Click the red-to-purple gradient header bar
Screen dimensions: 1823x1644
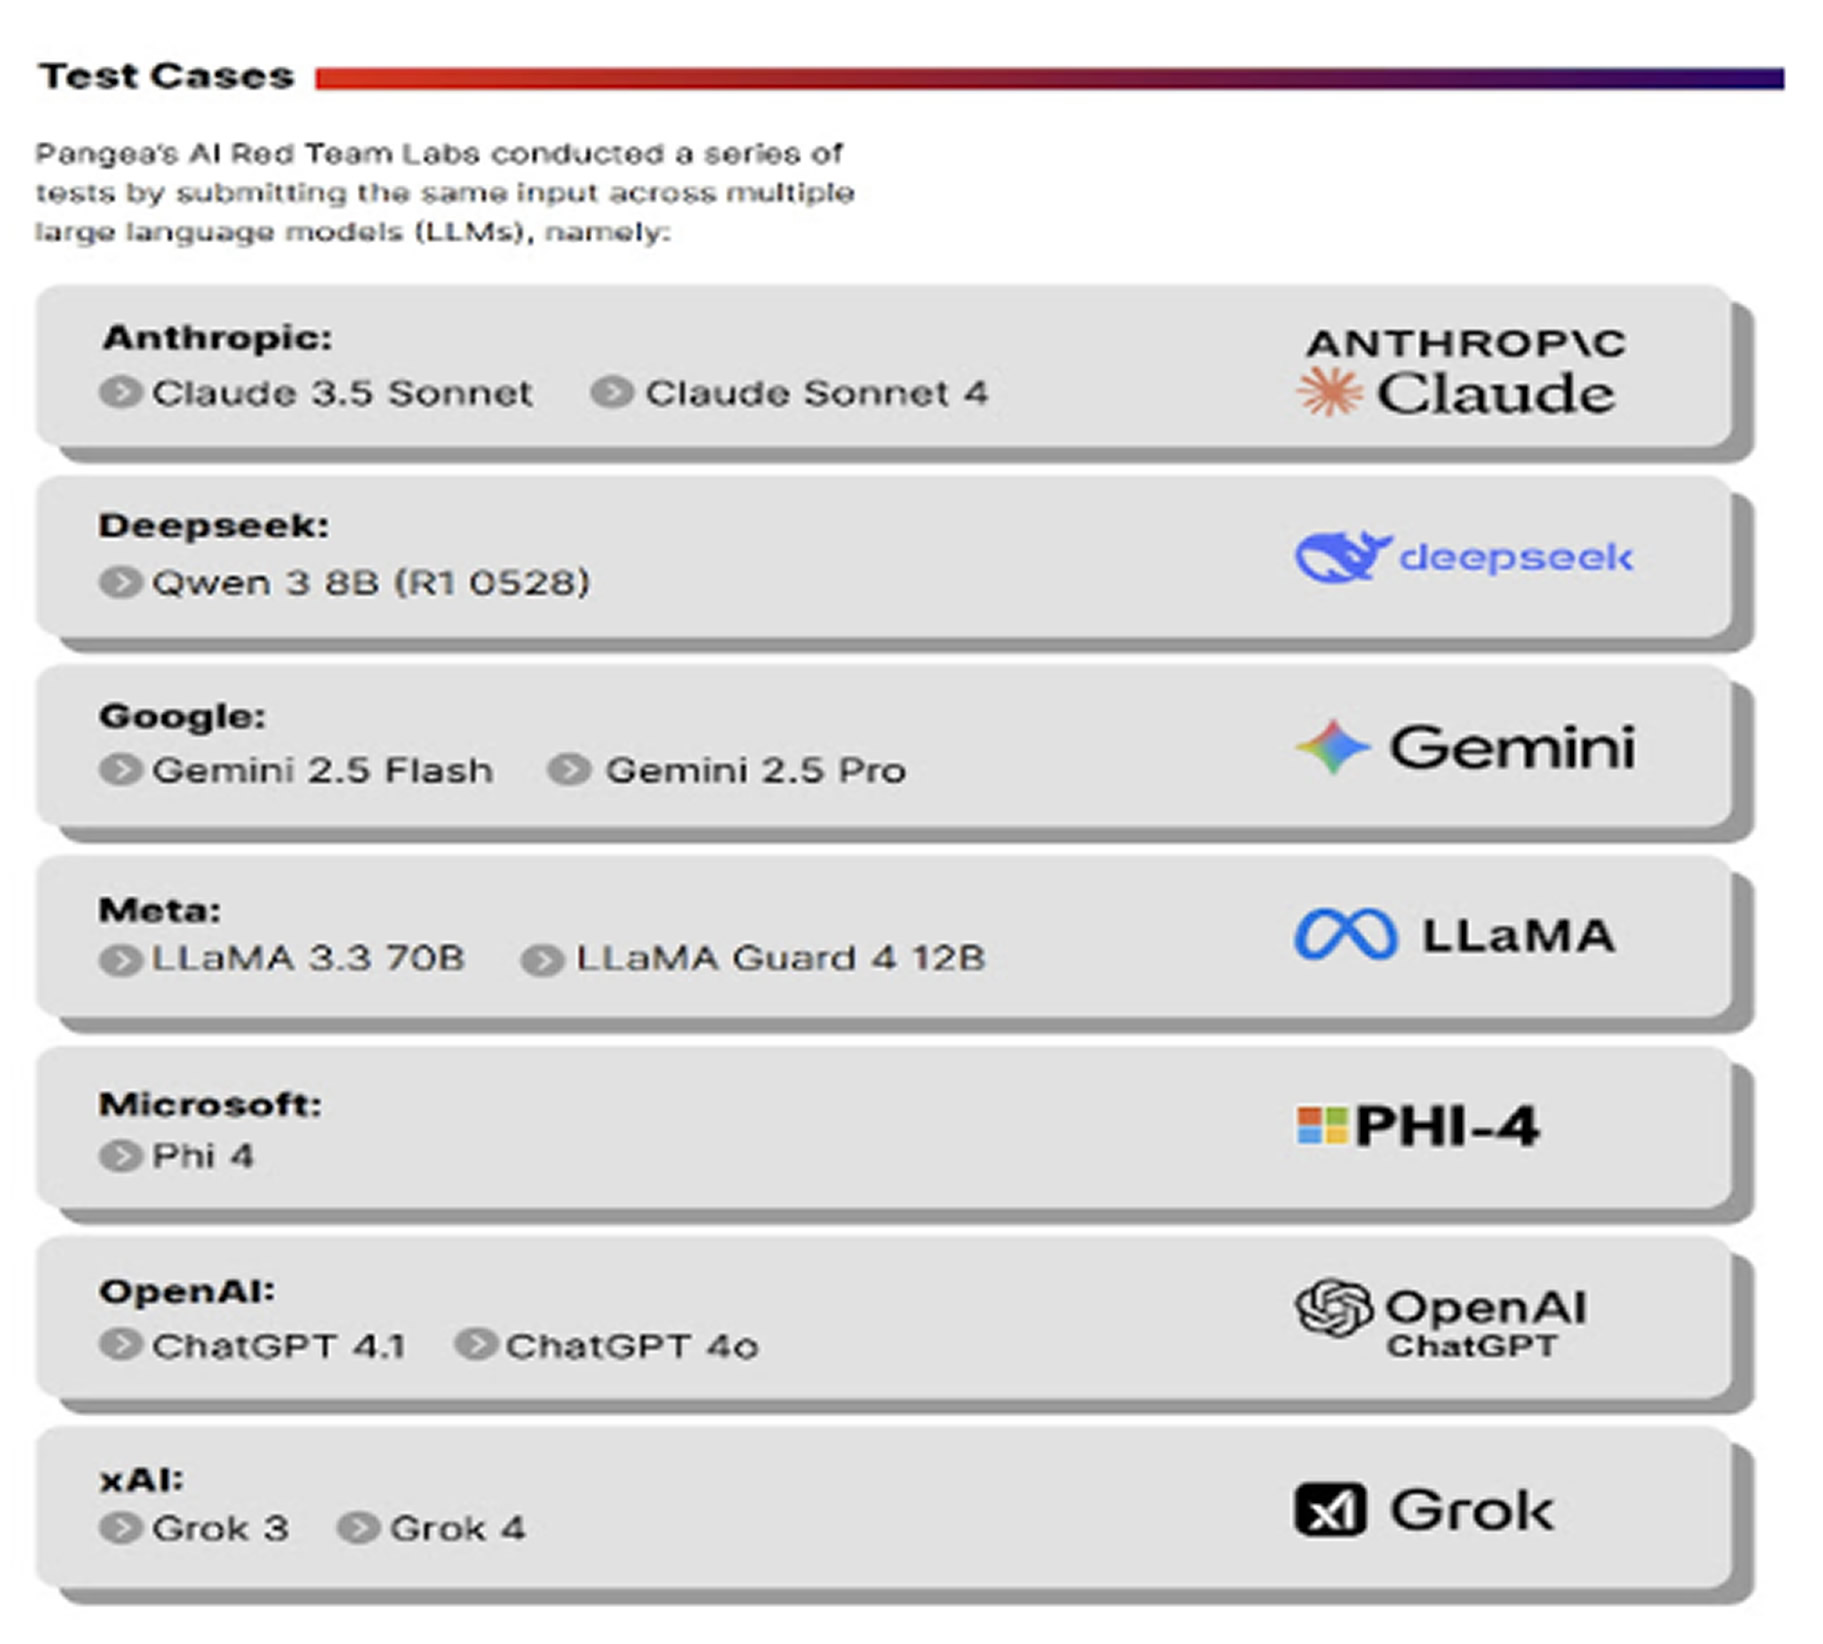pos(1048,78)
